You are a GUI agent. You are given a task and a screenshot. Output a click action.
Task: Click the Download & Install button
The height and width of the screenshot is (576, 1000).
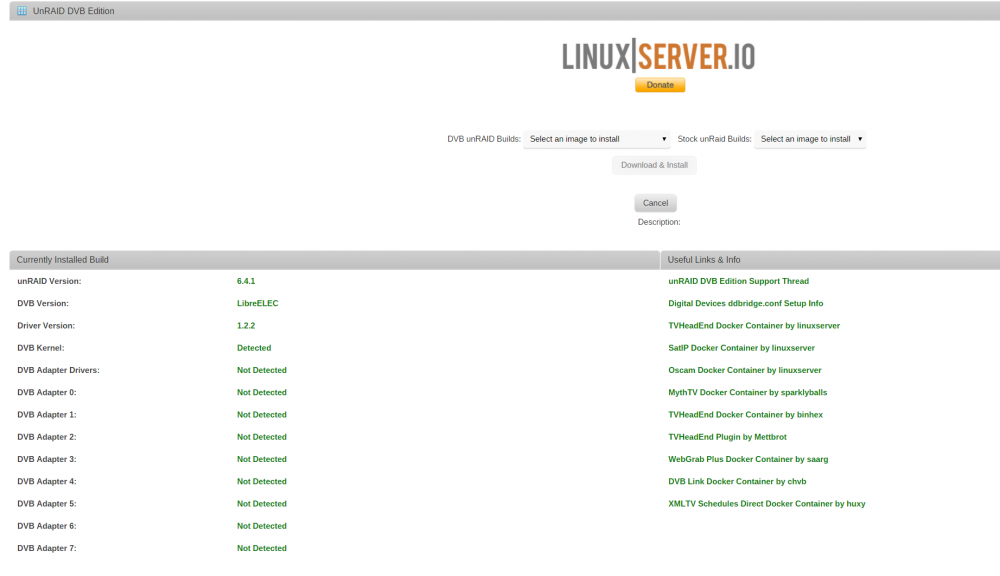[x=654, y=165]
